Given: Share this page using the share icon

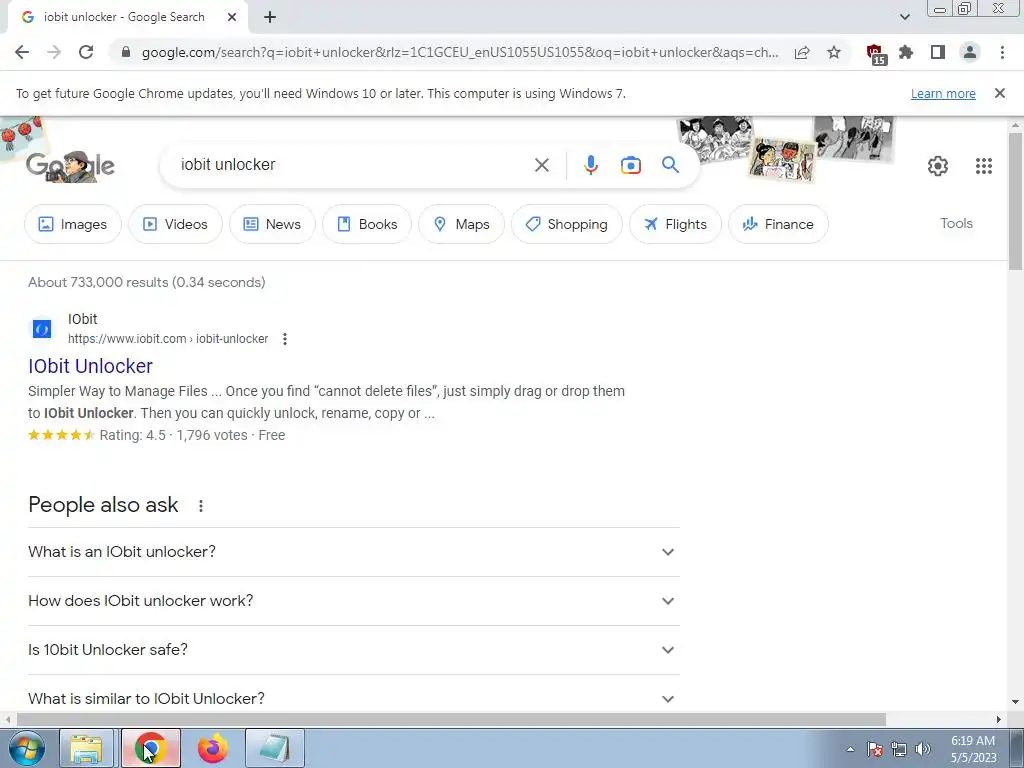Looking at the screenshot, I should 802,52.
